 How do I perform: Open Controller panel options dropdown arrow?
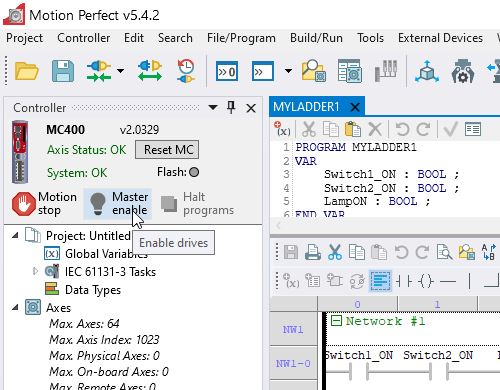pos(213,107)
